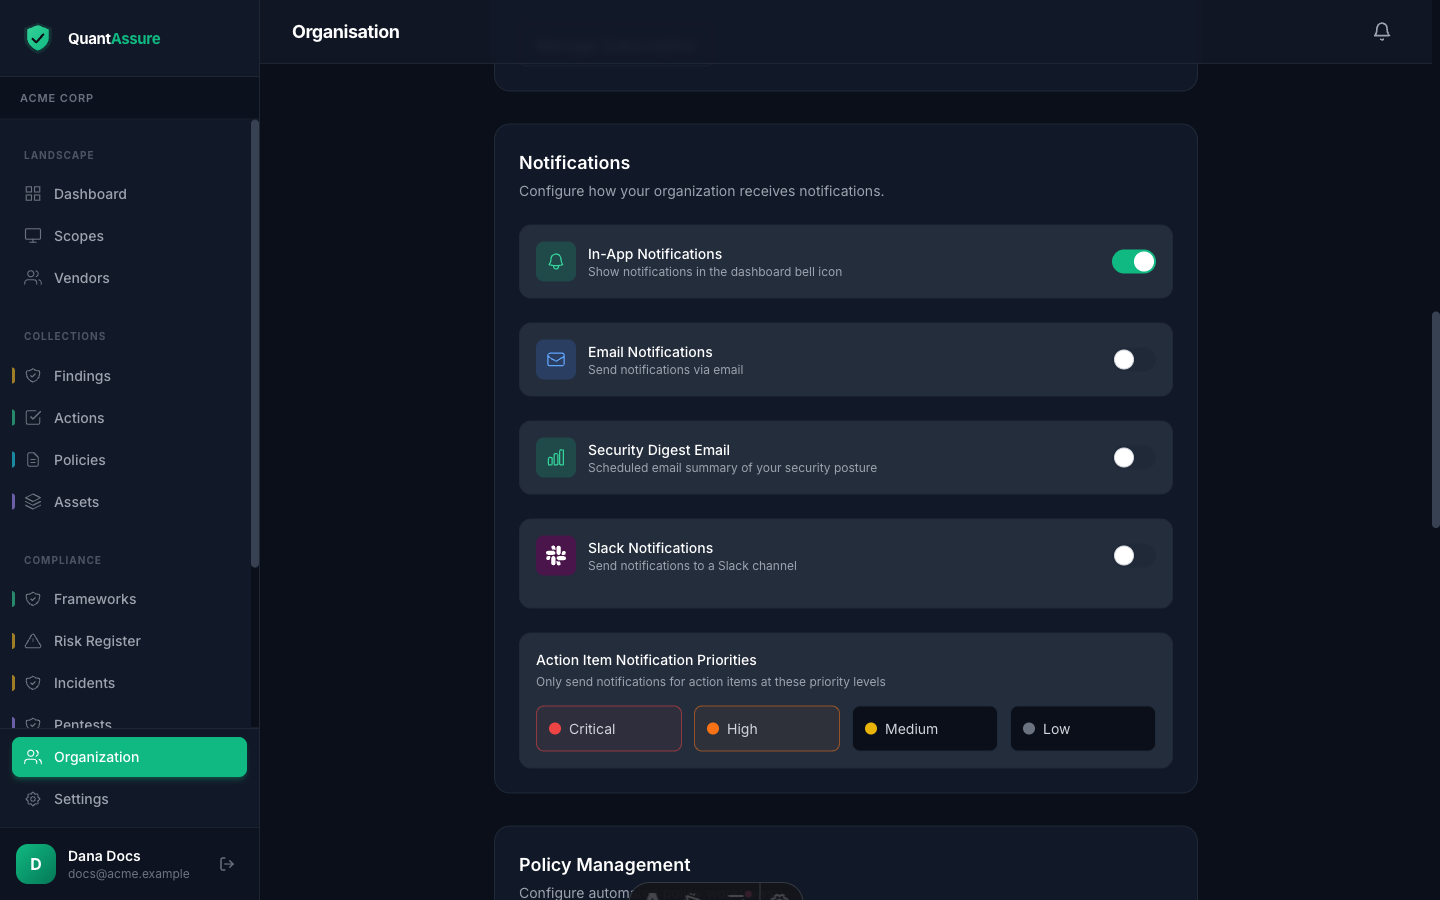Viewport: 1440px width, 900px height.
Task: Open Frameworks compliance page
Action: [129, 598]
